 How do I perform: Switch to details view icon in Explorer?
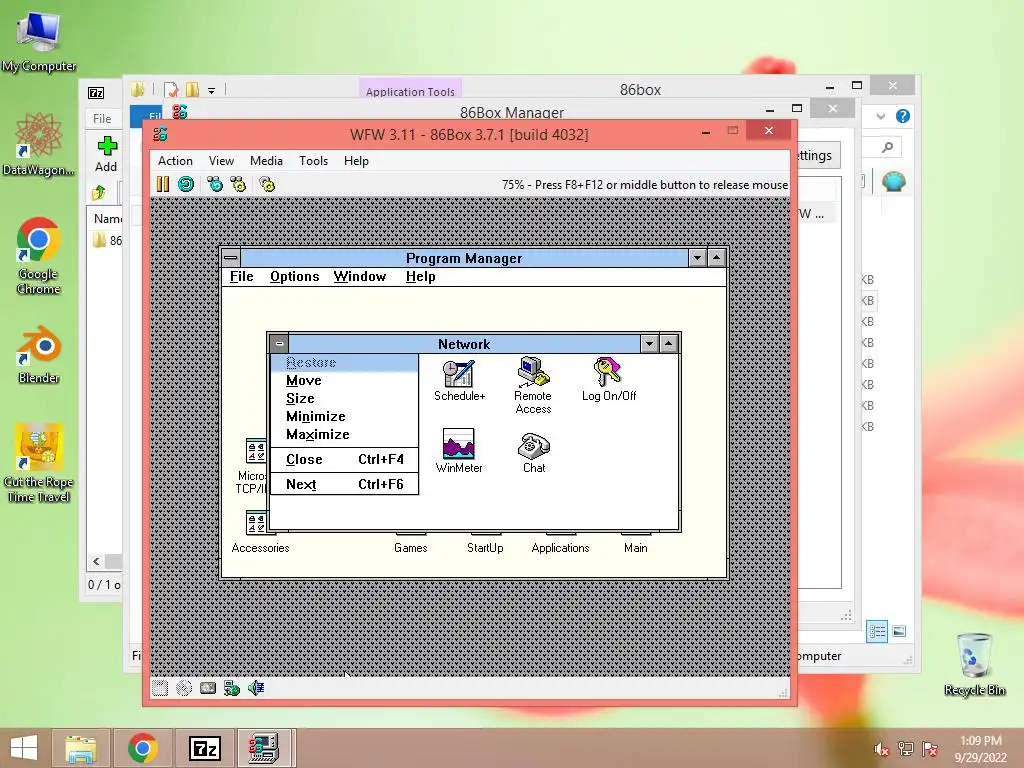(877, 632)
